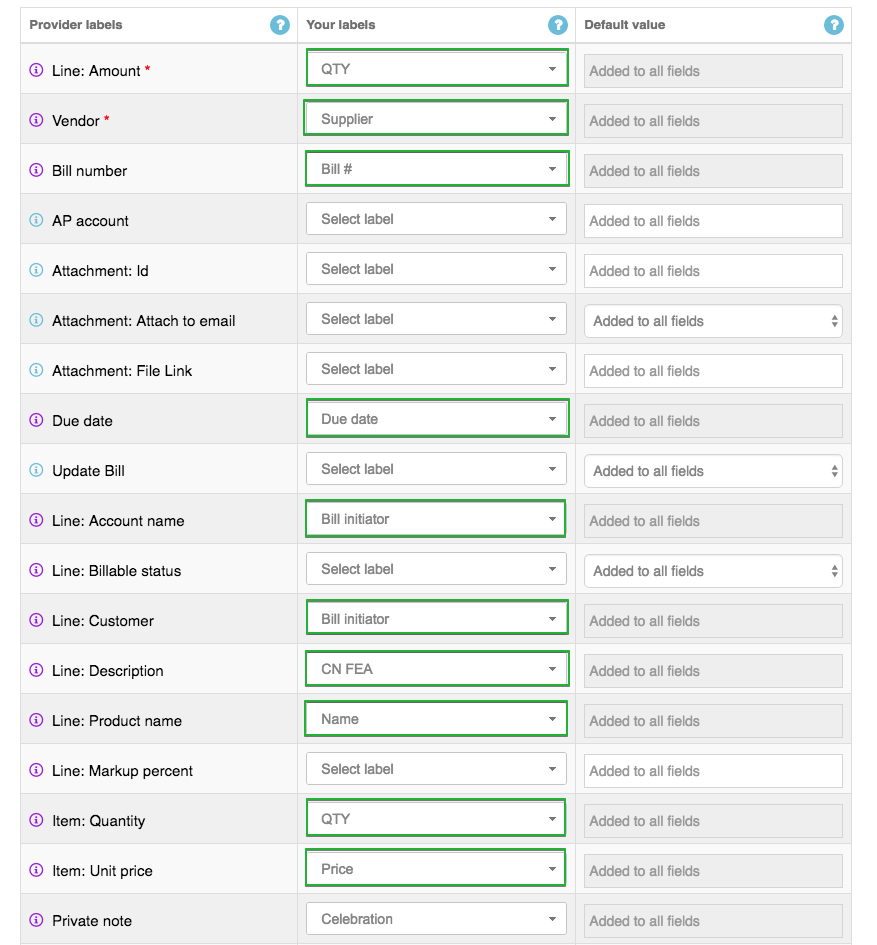The height and width of the screenshot is (945, 877).
Task: Open the Update Bill default value selector
Action: pyautogui.click(x=713, y=471)
